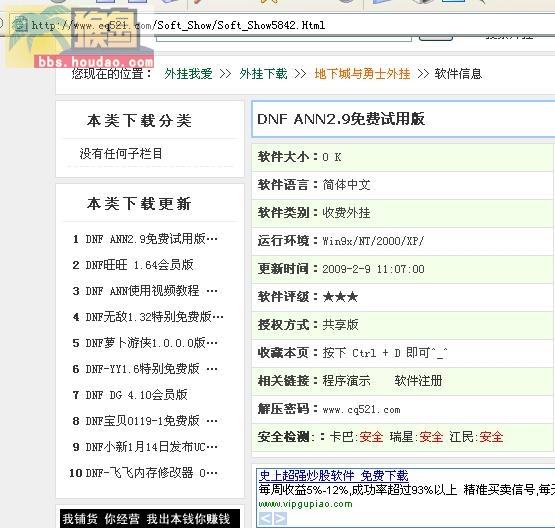The image size is (555, 528).
Task: Open list item DNF旺旺 1.64会员版
Action: [139, 265]
